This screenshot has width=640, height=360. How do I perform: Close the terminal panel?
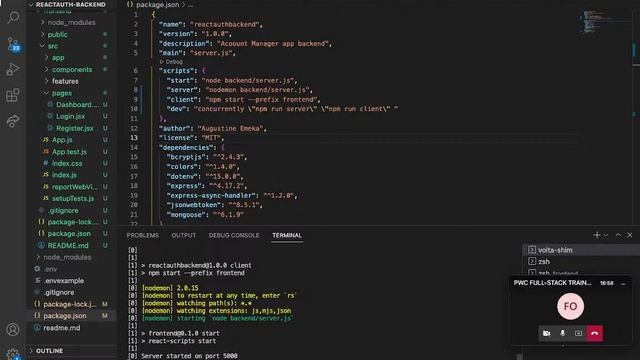pos(630,235)
